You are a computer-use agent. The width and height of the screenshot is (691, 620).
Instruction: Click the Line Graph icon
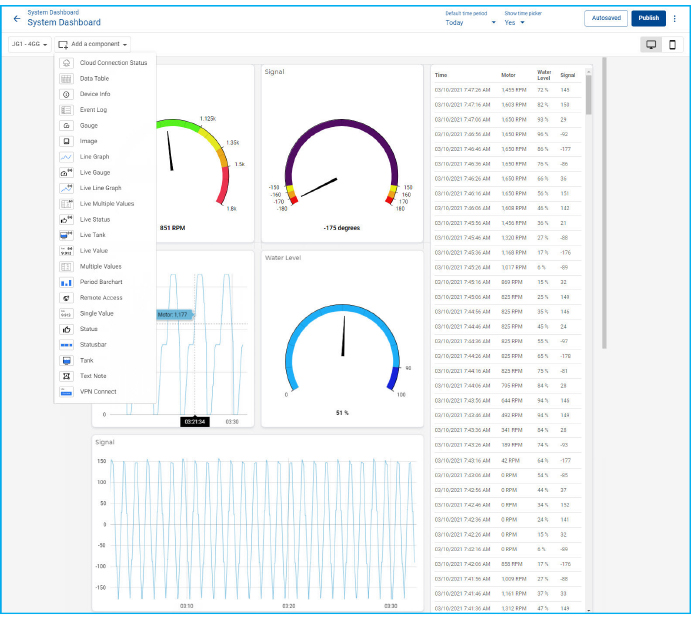pyautogui.click(x=66, y=157)
